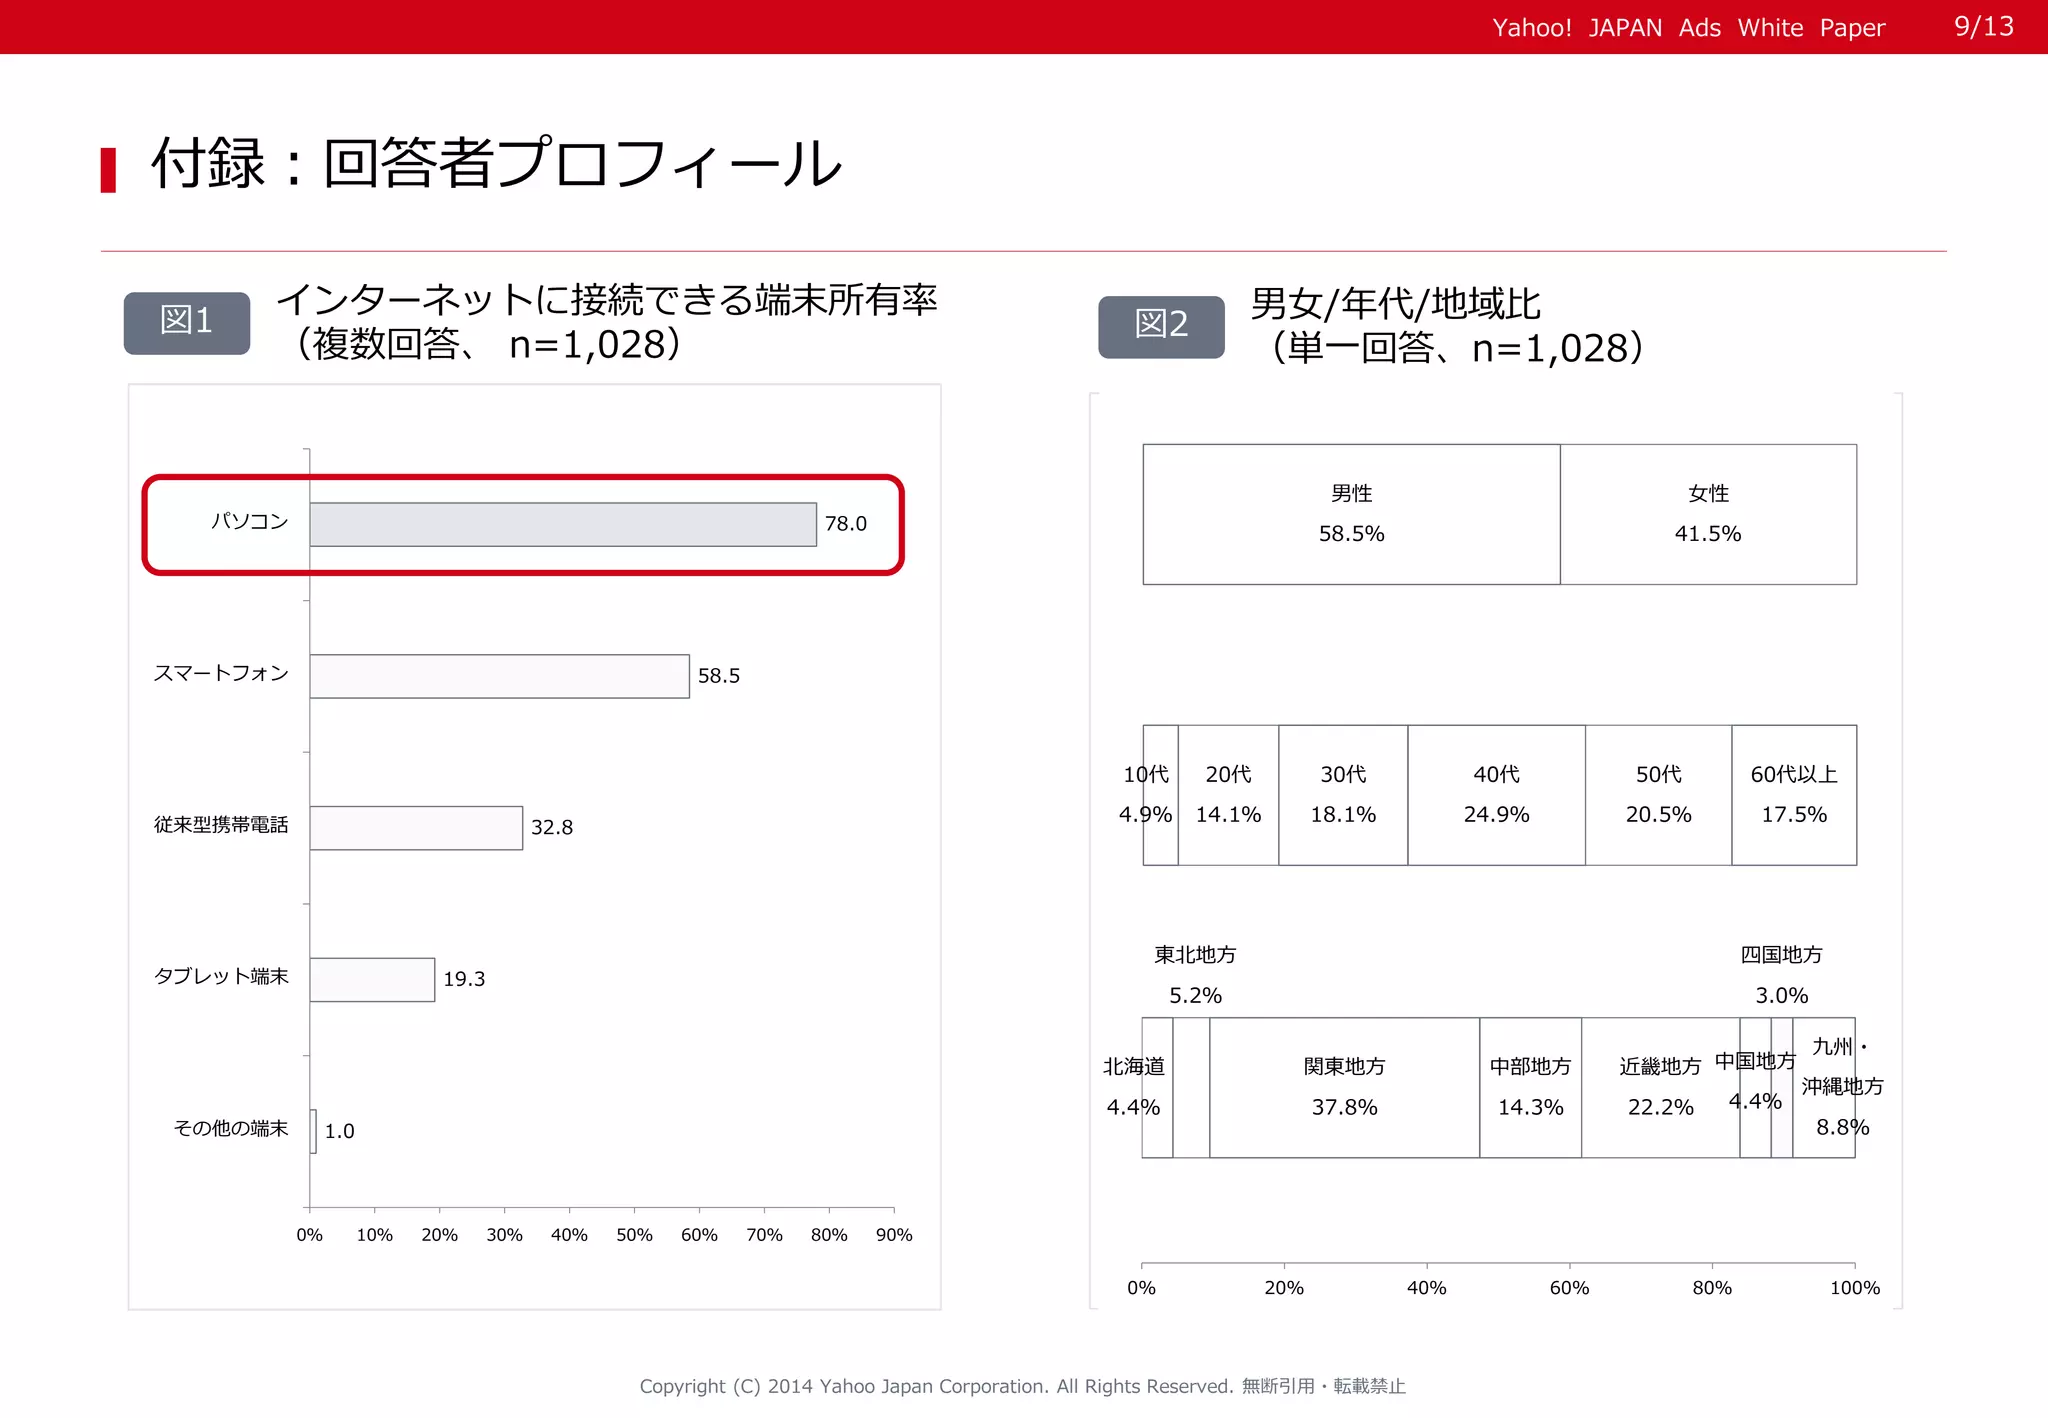The image size is (2048, 1418).
Task: Click the 北海道 4.4% segment
Action: point(1157,1088)
